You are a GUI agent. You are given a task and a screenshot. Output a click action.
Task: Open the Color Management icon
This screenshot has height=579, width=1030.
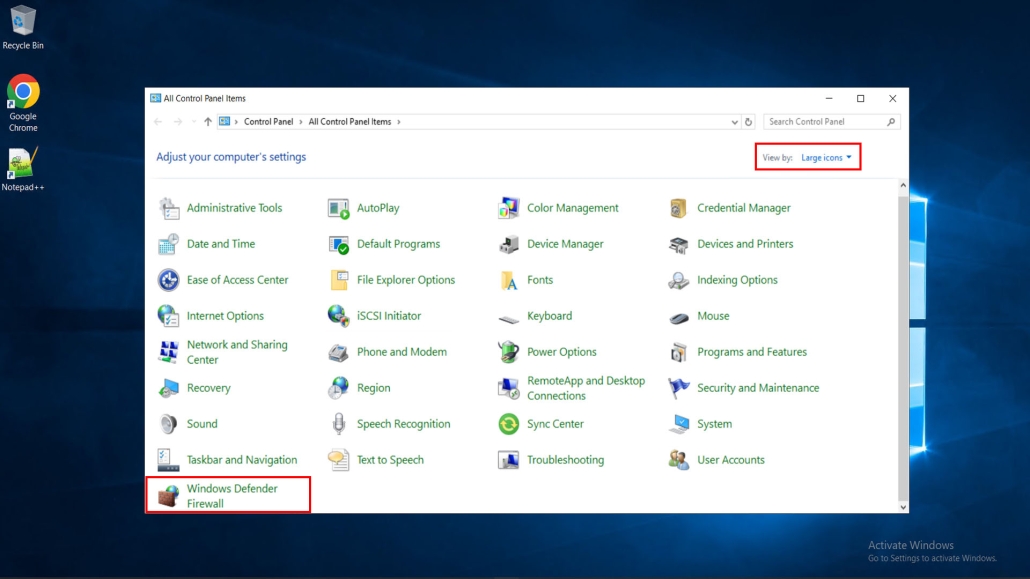pyautogui.click(x=508, y=208)
